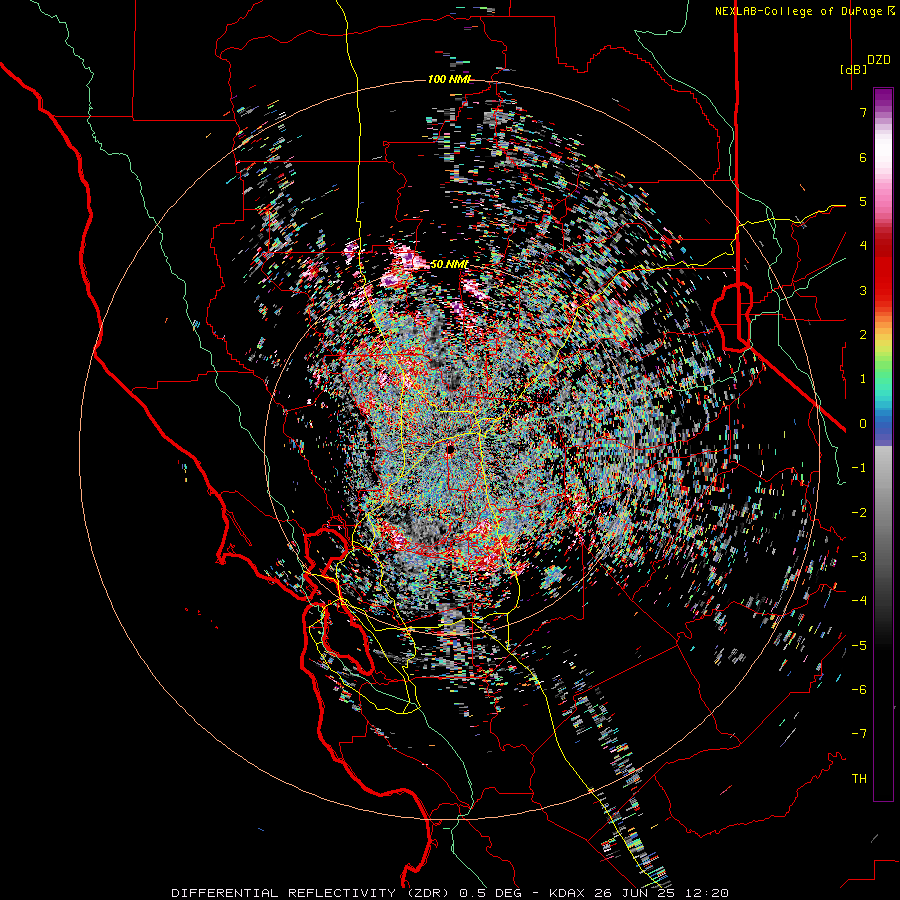The height and width of the screenshot is (900, 900).
Task: Click the TH label below the color scale
Action: [x=859, y=778]
